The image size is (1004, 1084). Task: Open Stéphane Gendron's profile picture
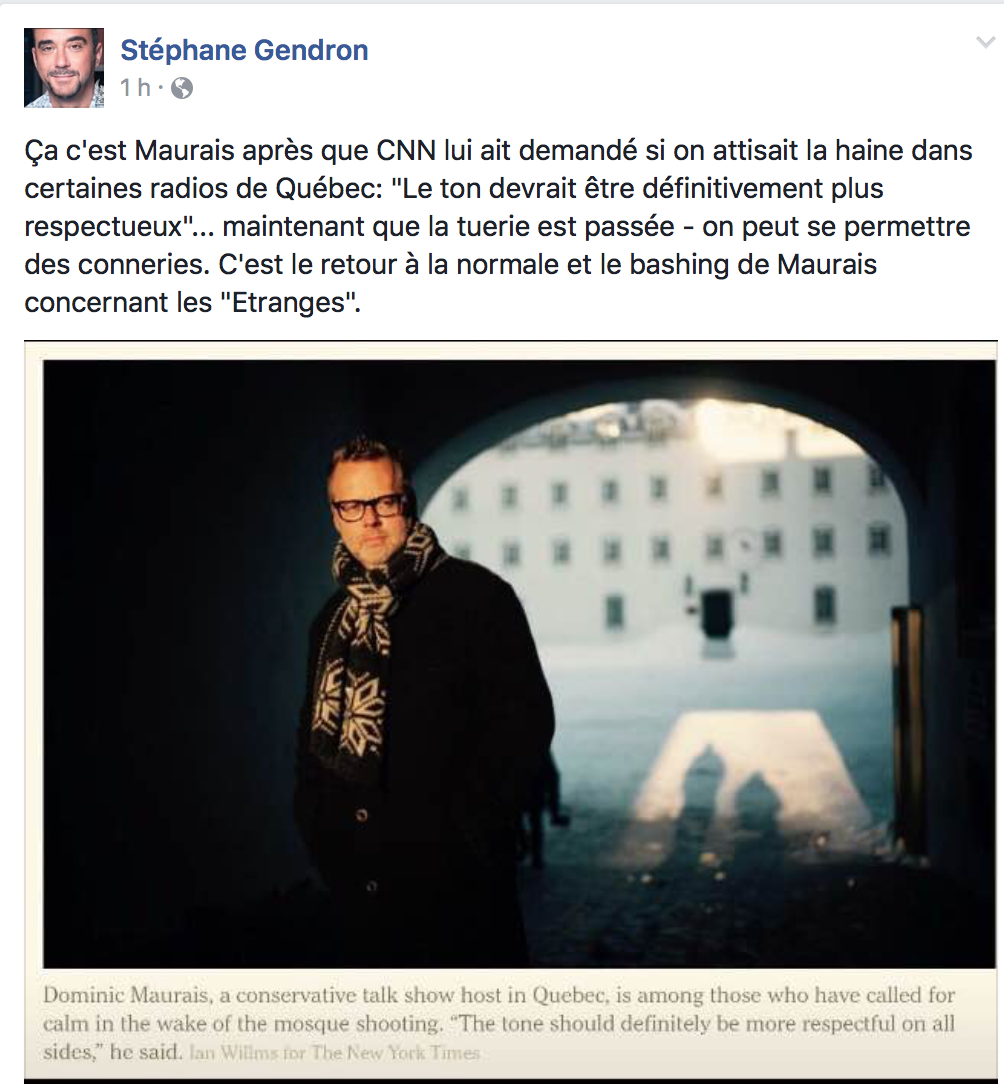pyautogui.click(x=64, y=68)
